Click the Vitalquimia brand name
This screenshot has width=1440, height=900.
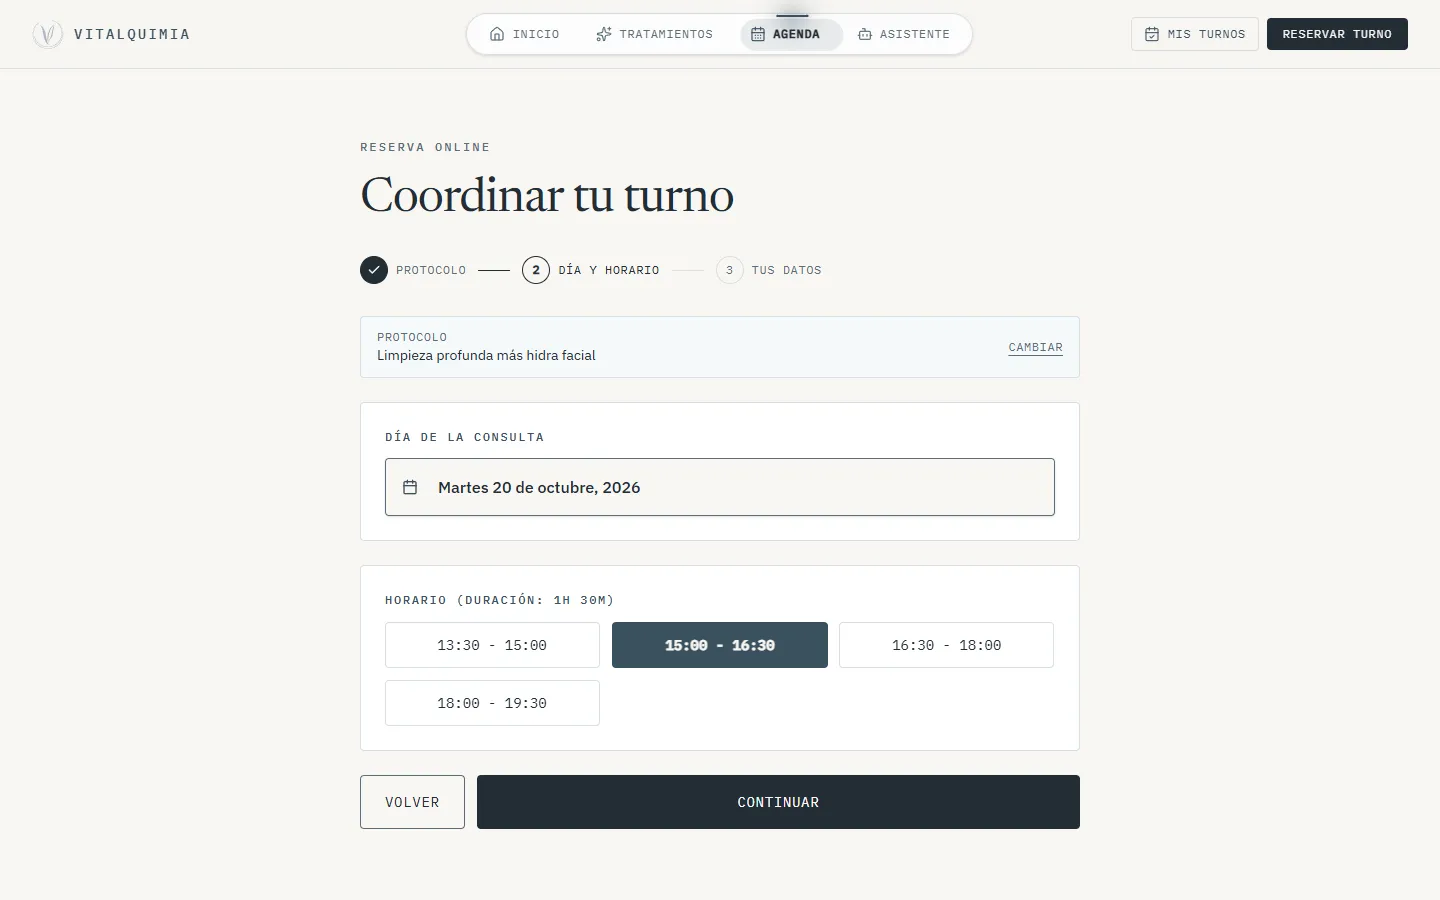coord(132,34)
